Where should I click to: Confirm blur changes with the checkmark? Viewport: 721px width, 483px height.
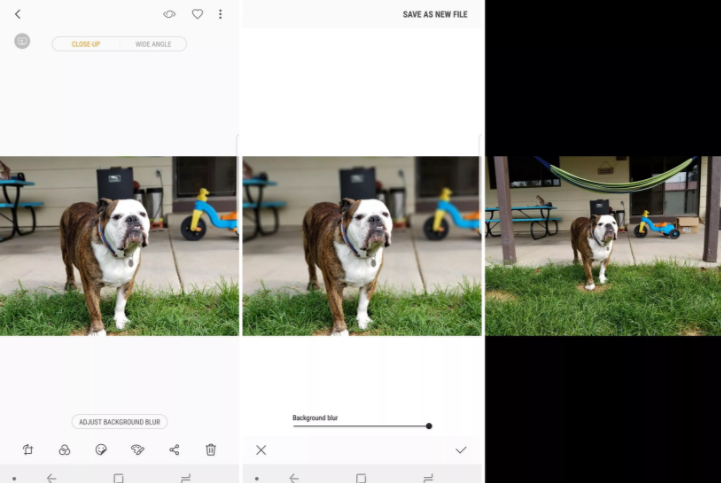pos(461,450)
